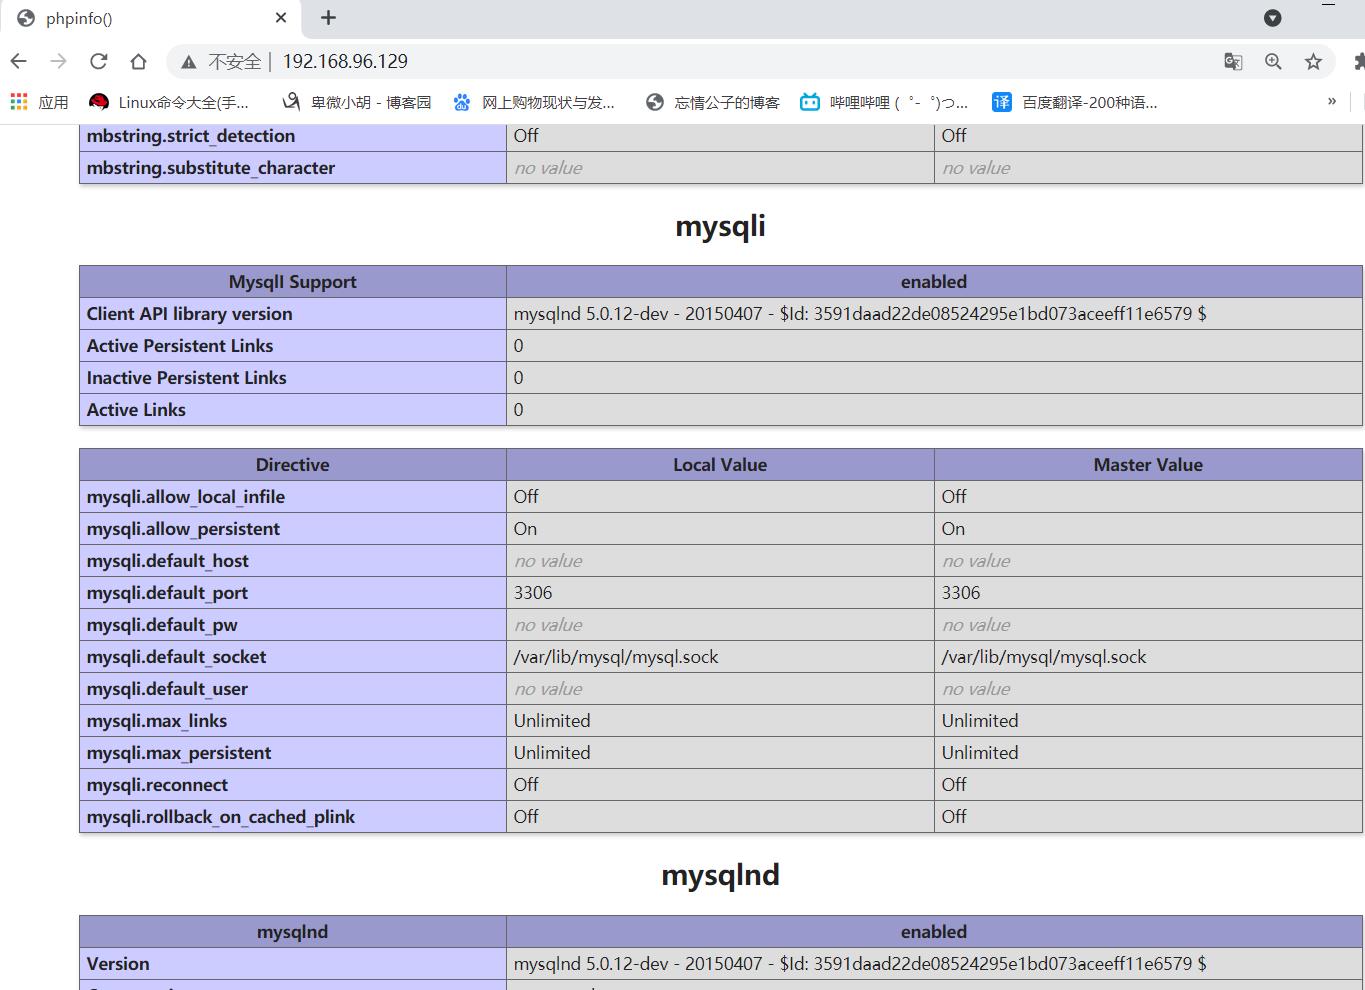Viewport: 1365px width, 990px height.
Task: Open the 卑微小胡 博客园 bookmark
Action: click(x=357, y=102)
